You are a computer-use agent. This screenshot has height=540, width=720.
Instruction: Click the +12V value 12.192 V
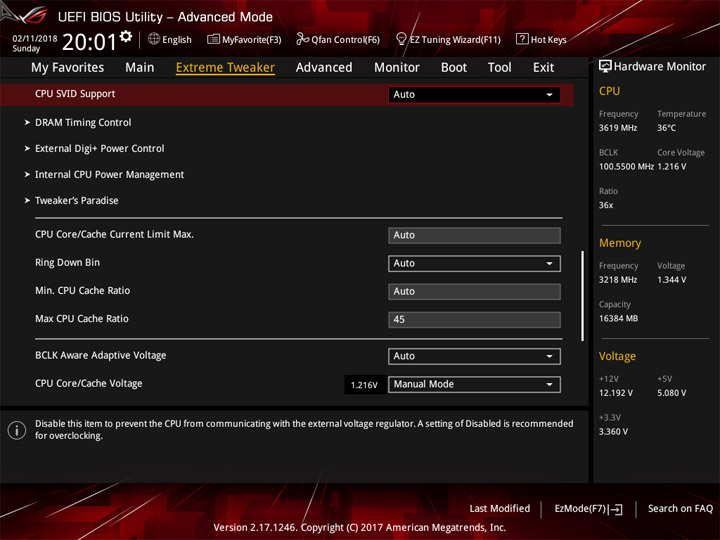(615, 393)
